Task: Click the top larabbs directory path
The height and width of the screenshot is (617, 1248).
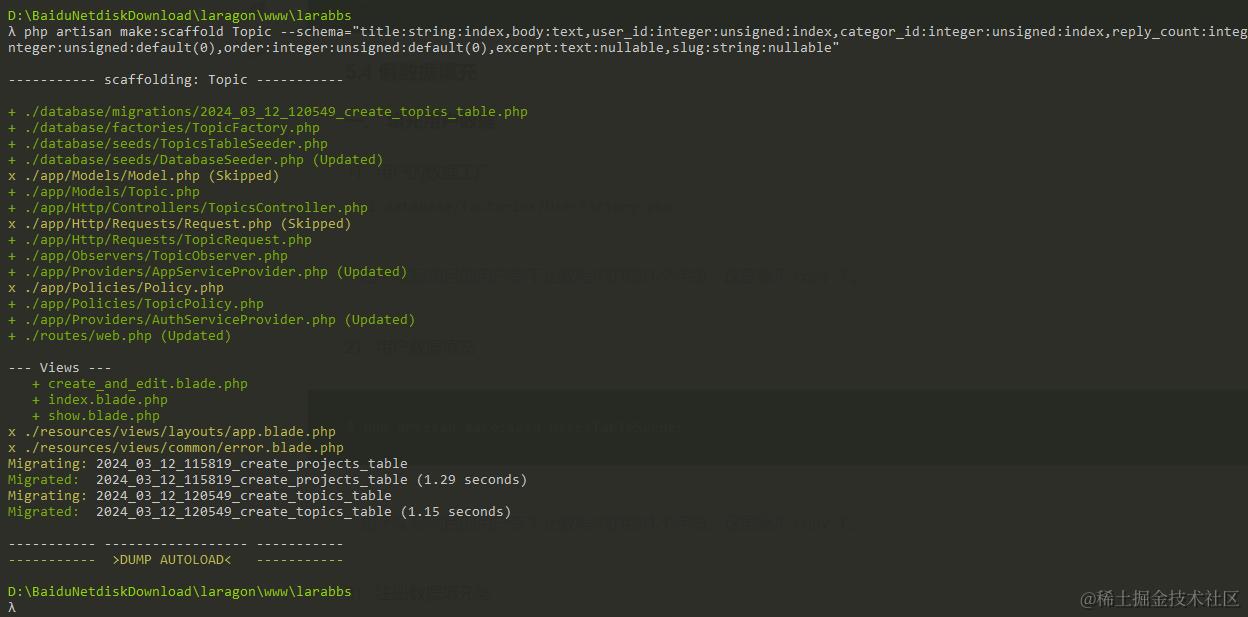Action: click(x=180, y=16)
